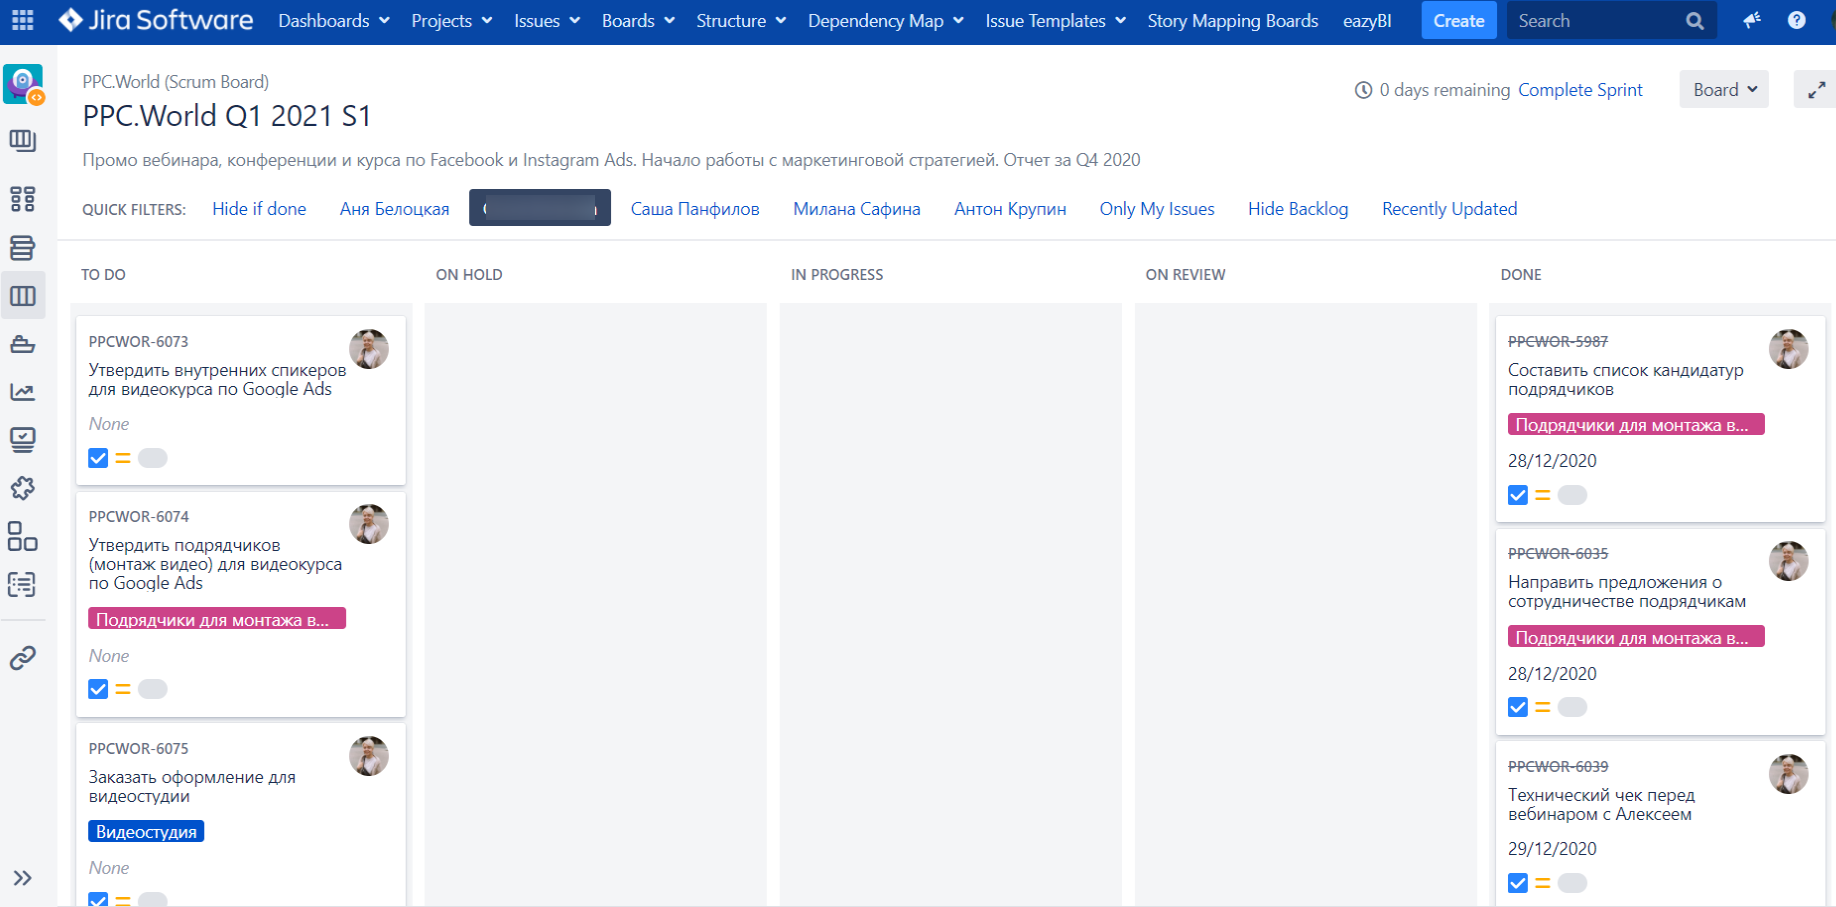The height and width of the screenshot is (907, 1836).
Task: Toggle the Recently Updated quick filter
Action: [1449, 209]
